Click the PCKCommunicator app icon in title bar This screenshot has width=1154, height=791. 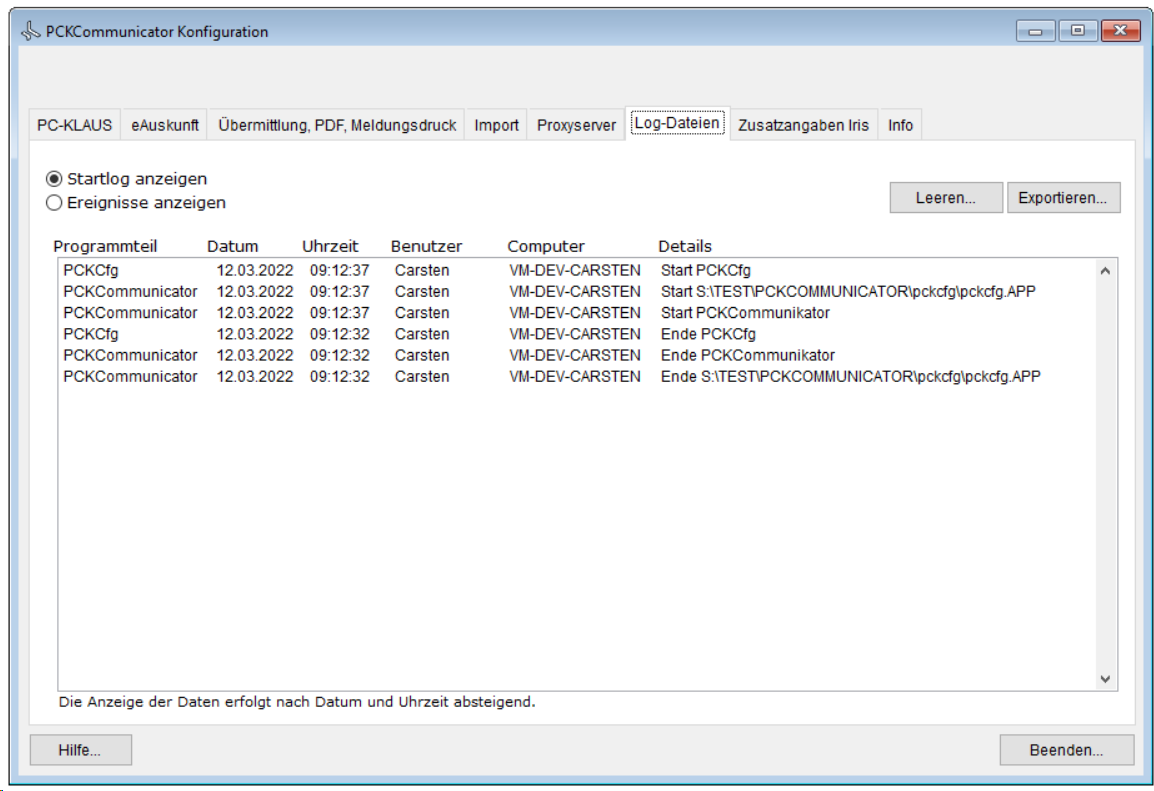coord(31,31)
